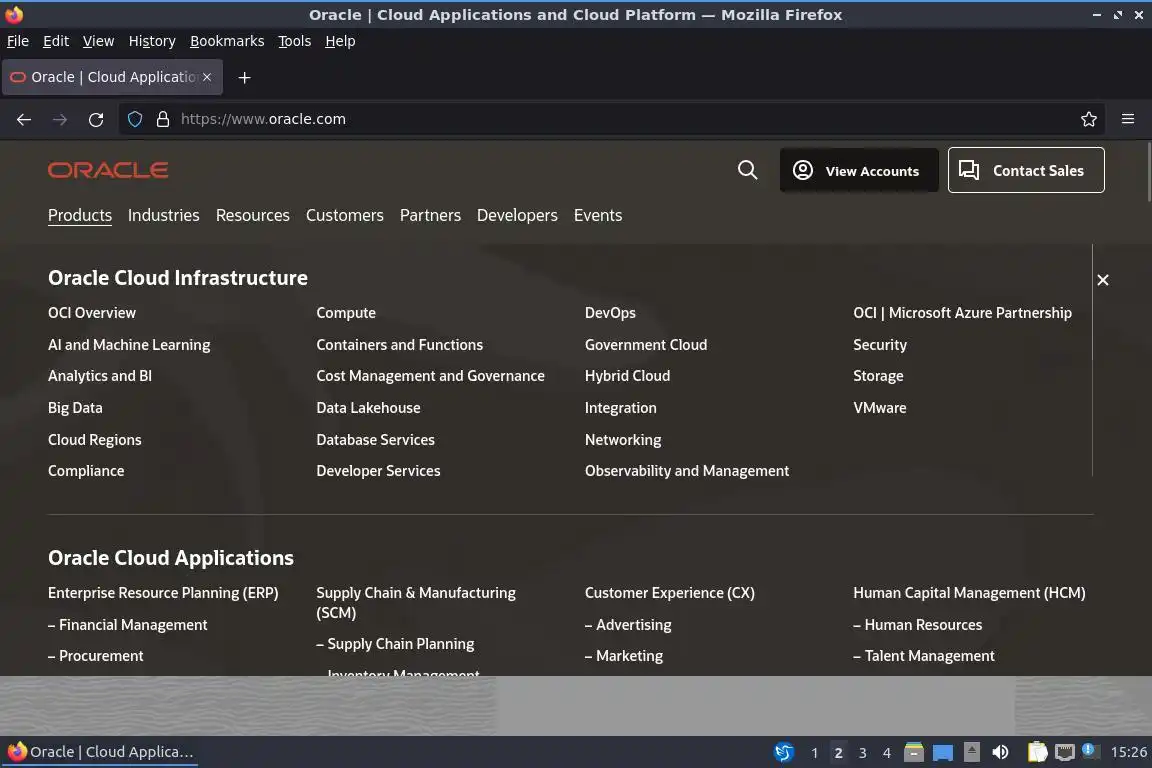The height and width of the screenshot is (768, 1152).
Task: Open OCI Microsoft Azure Partnership link
Action: coord(962,313)
